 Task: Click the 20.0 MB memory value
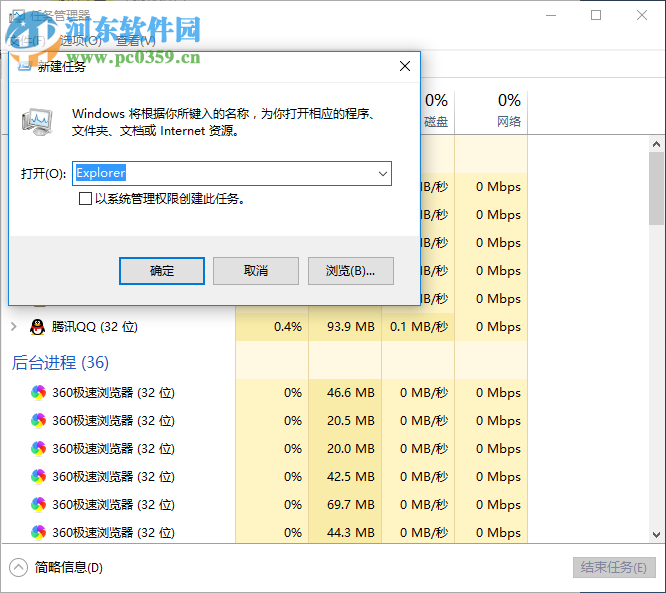(351, 449)
